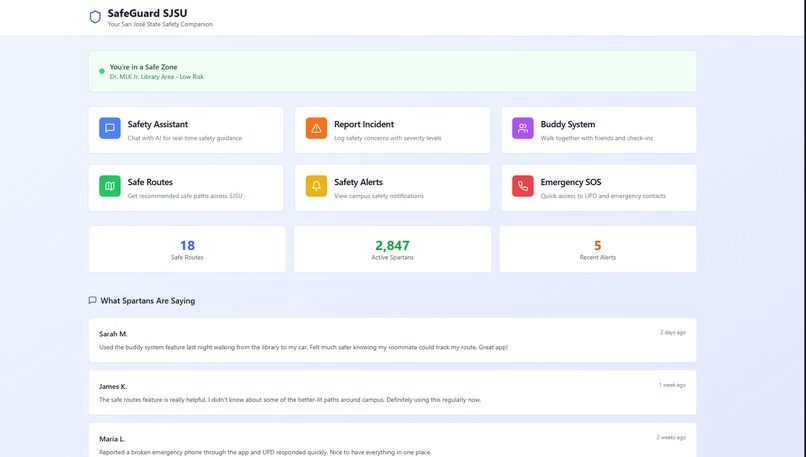
Task: Click the 2,847 Active Spartans stat
Action: coord(392,250)
